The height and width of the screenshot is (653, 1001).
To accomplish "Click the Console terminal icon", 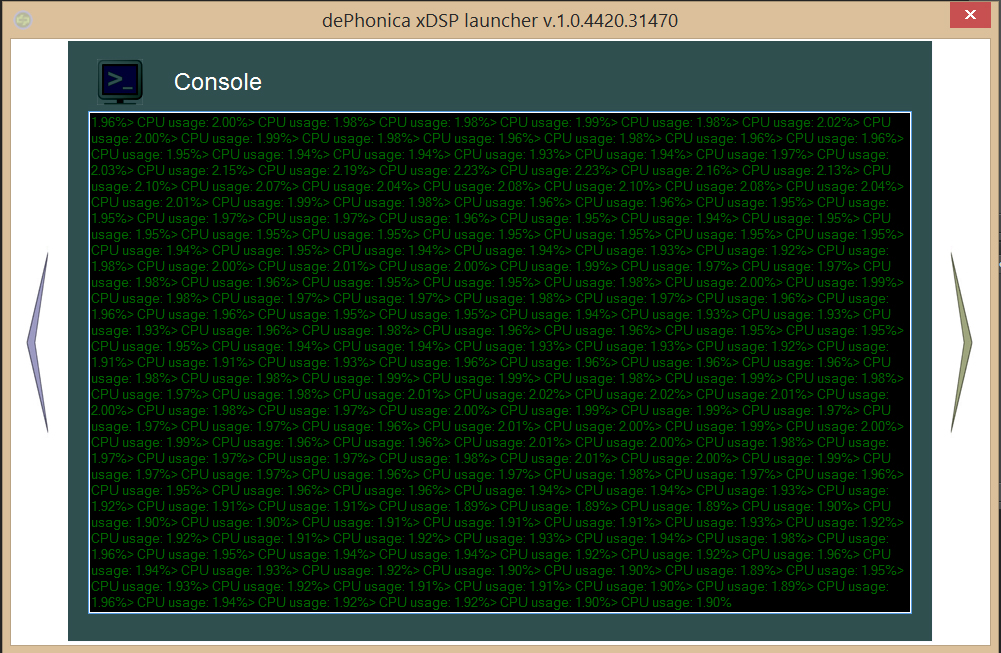I will click(x=120, y=82).
